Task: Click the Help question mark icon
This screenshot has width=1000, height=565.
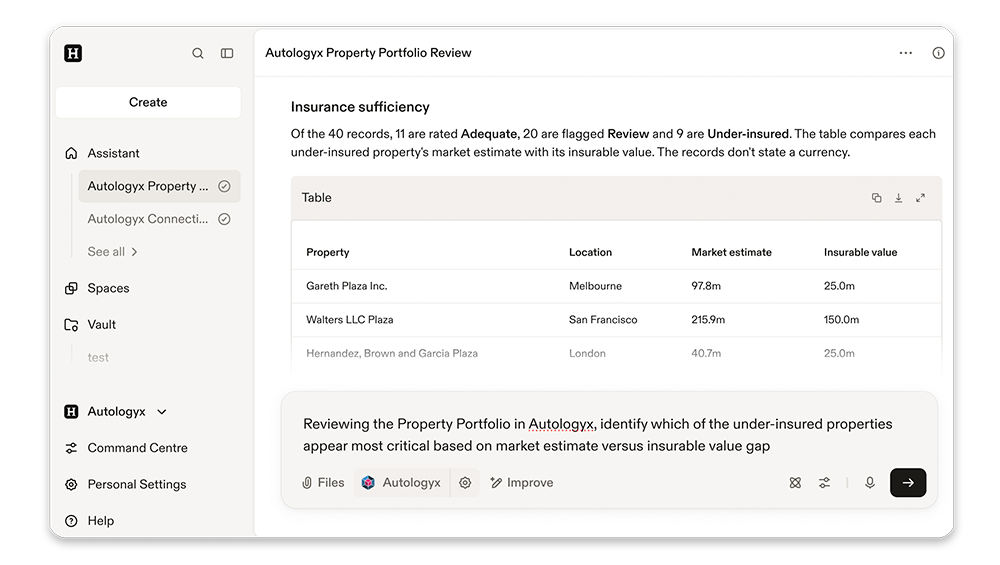Action: pos(71,521)
